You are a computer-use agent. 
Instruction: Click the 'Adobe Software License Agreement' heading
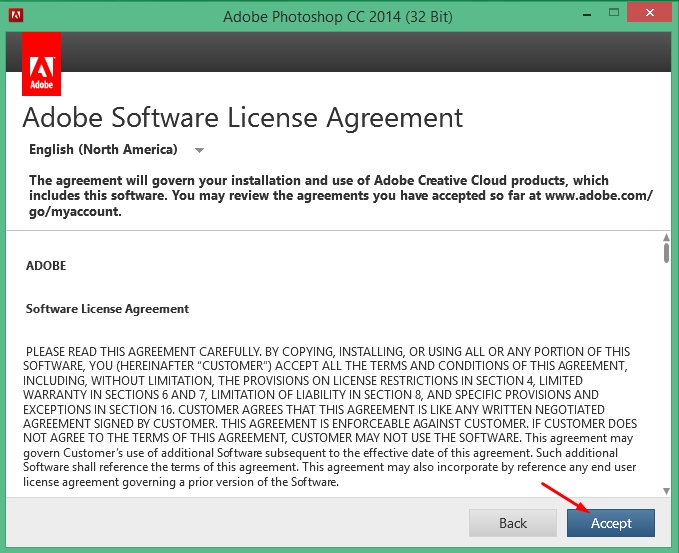(242, 117)
